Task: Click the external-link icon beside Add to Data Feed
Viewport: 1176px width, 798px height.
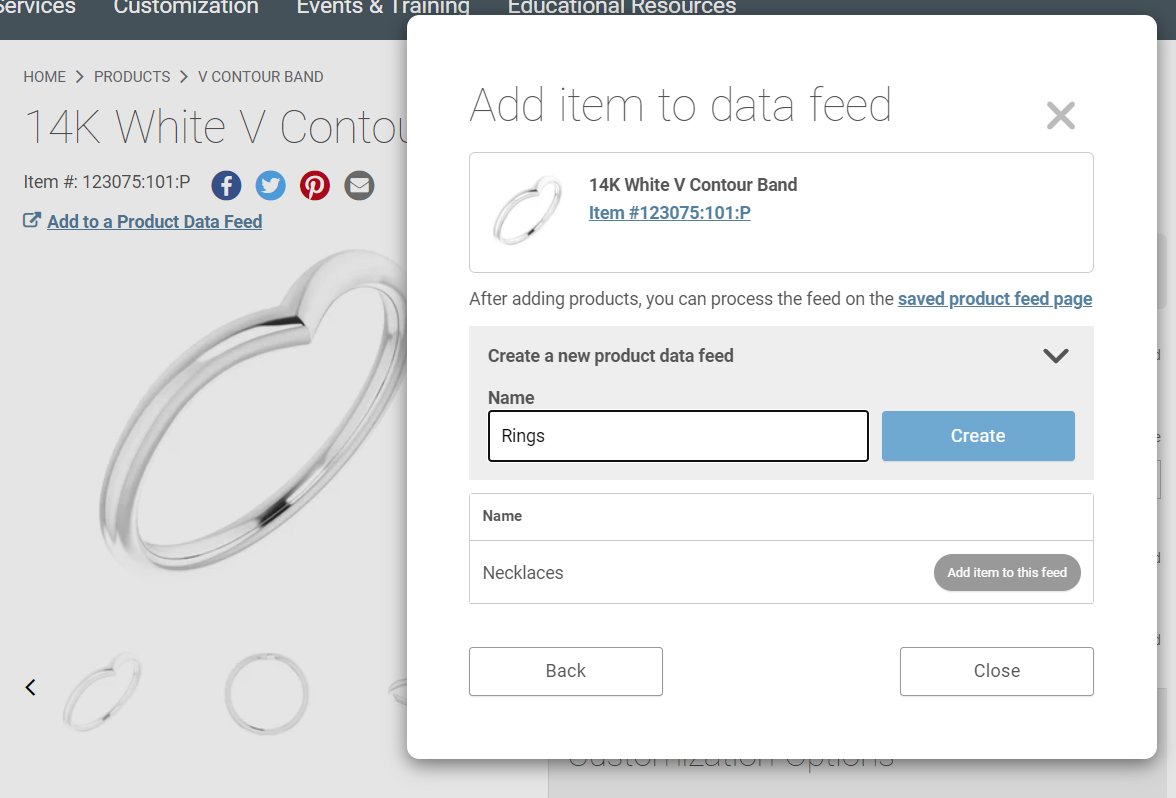Action: point(32,220)
